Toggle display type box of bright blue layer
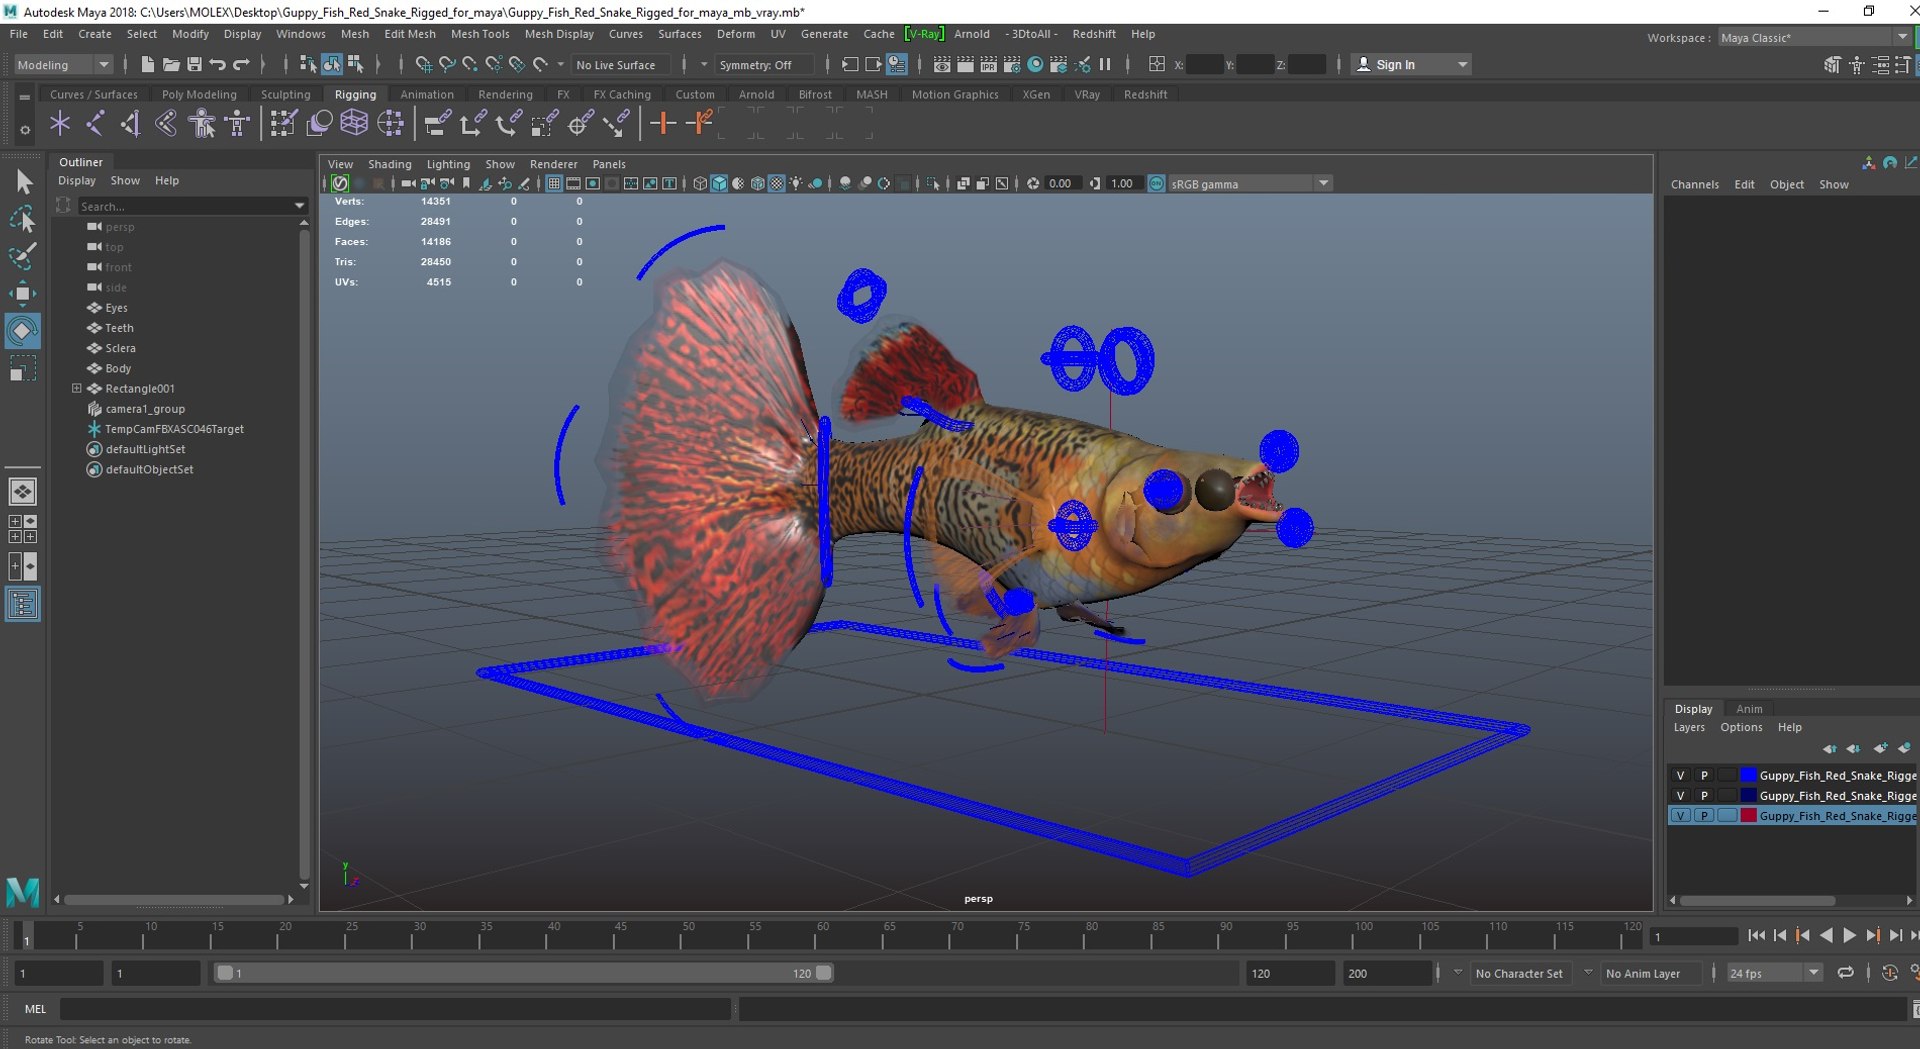 tap(1727, 775)
